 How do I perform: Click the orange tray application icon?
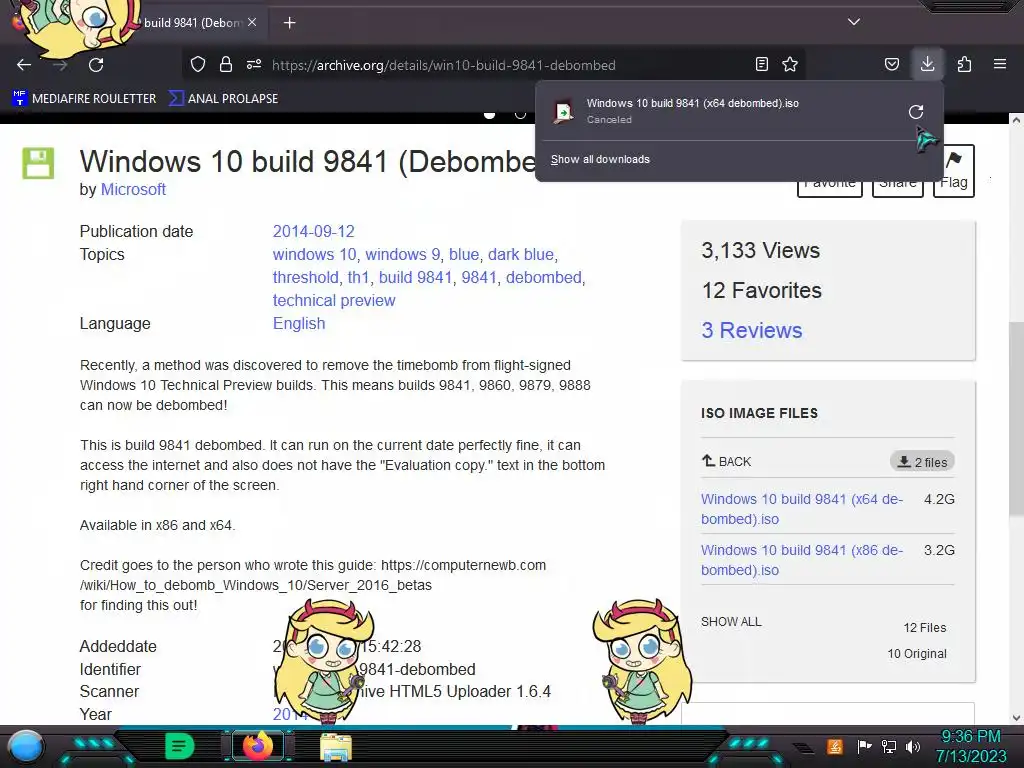pos(835,746)
